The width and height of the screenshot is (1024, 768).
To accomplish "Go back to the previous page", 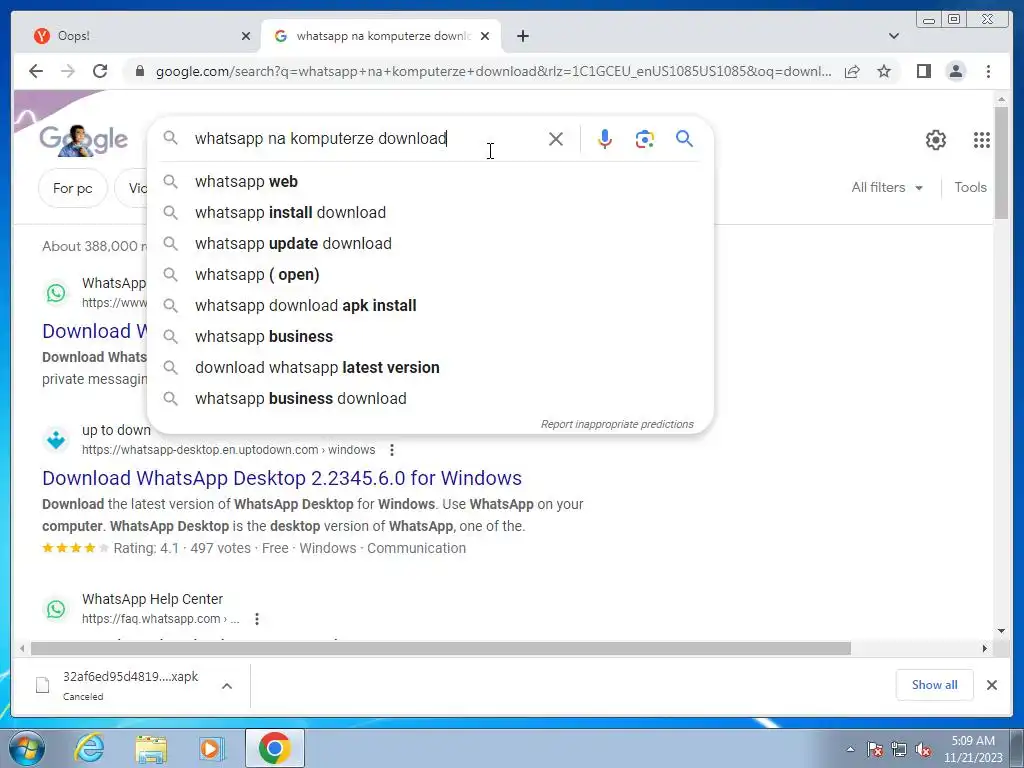I will coord(36,71).
